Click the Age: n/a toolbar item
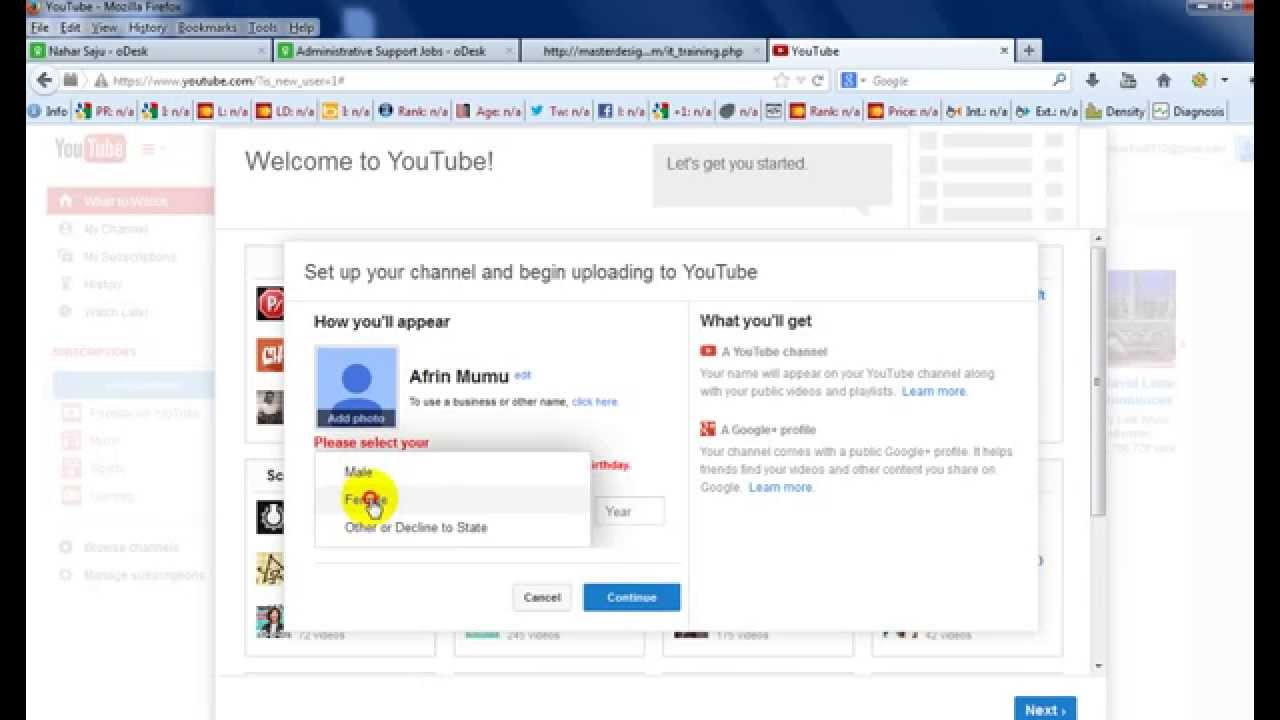This screenshot has width=1280, height=720. pyautogui.click(x=488, y=112)
